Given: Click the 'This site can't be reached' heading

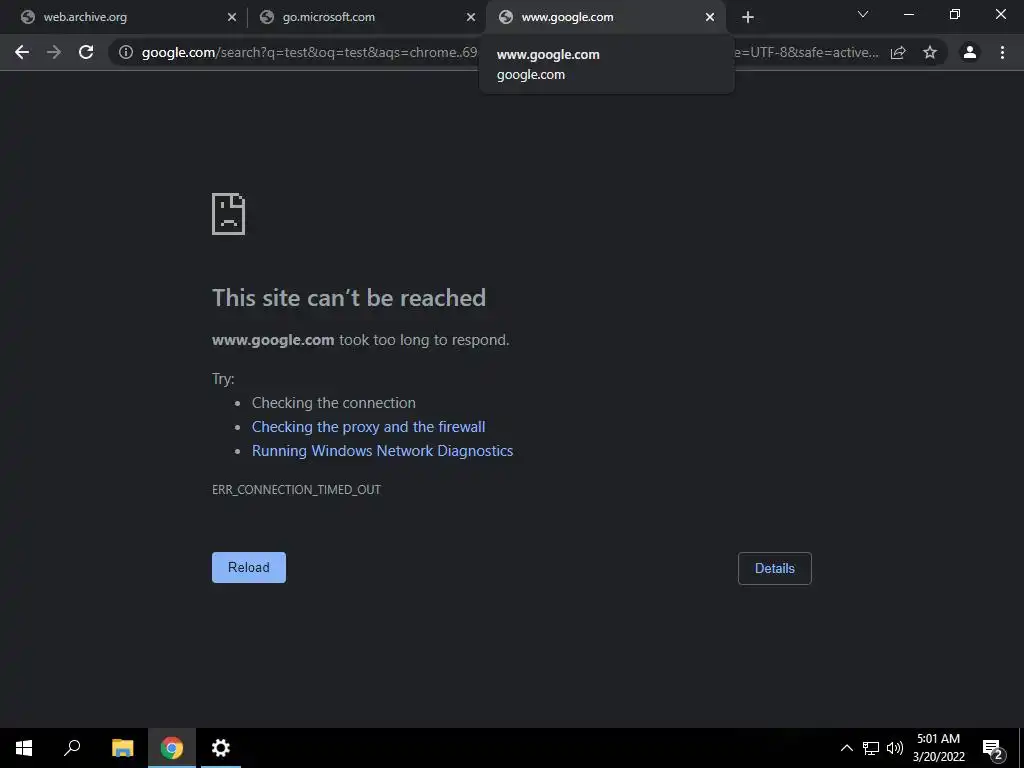Looking at the screenshot, I should point(349,298).
